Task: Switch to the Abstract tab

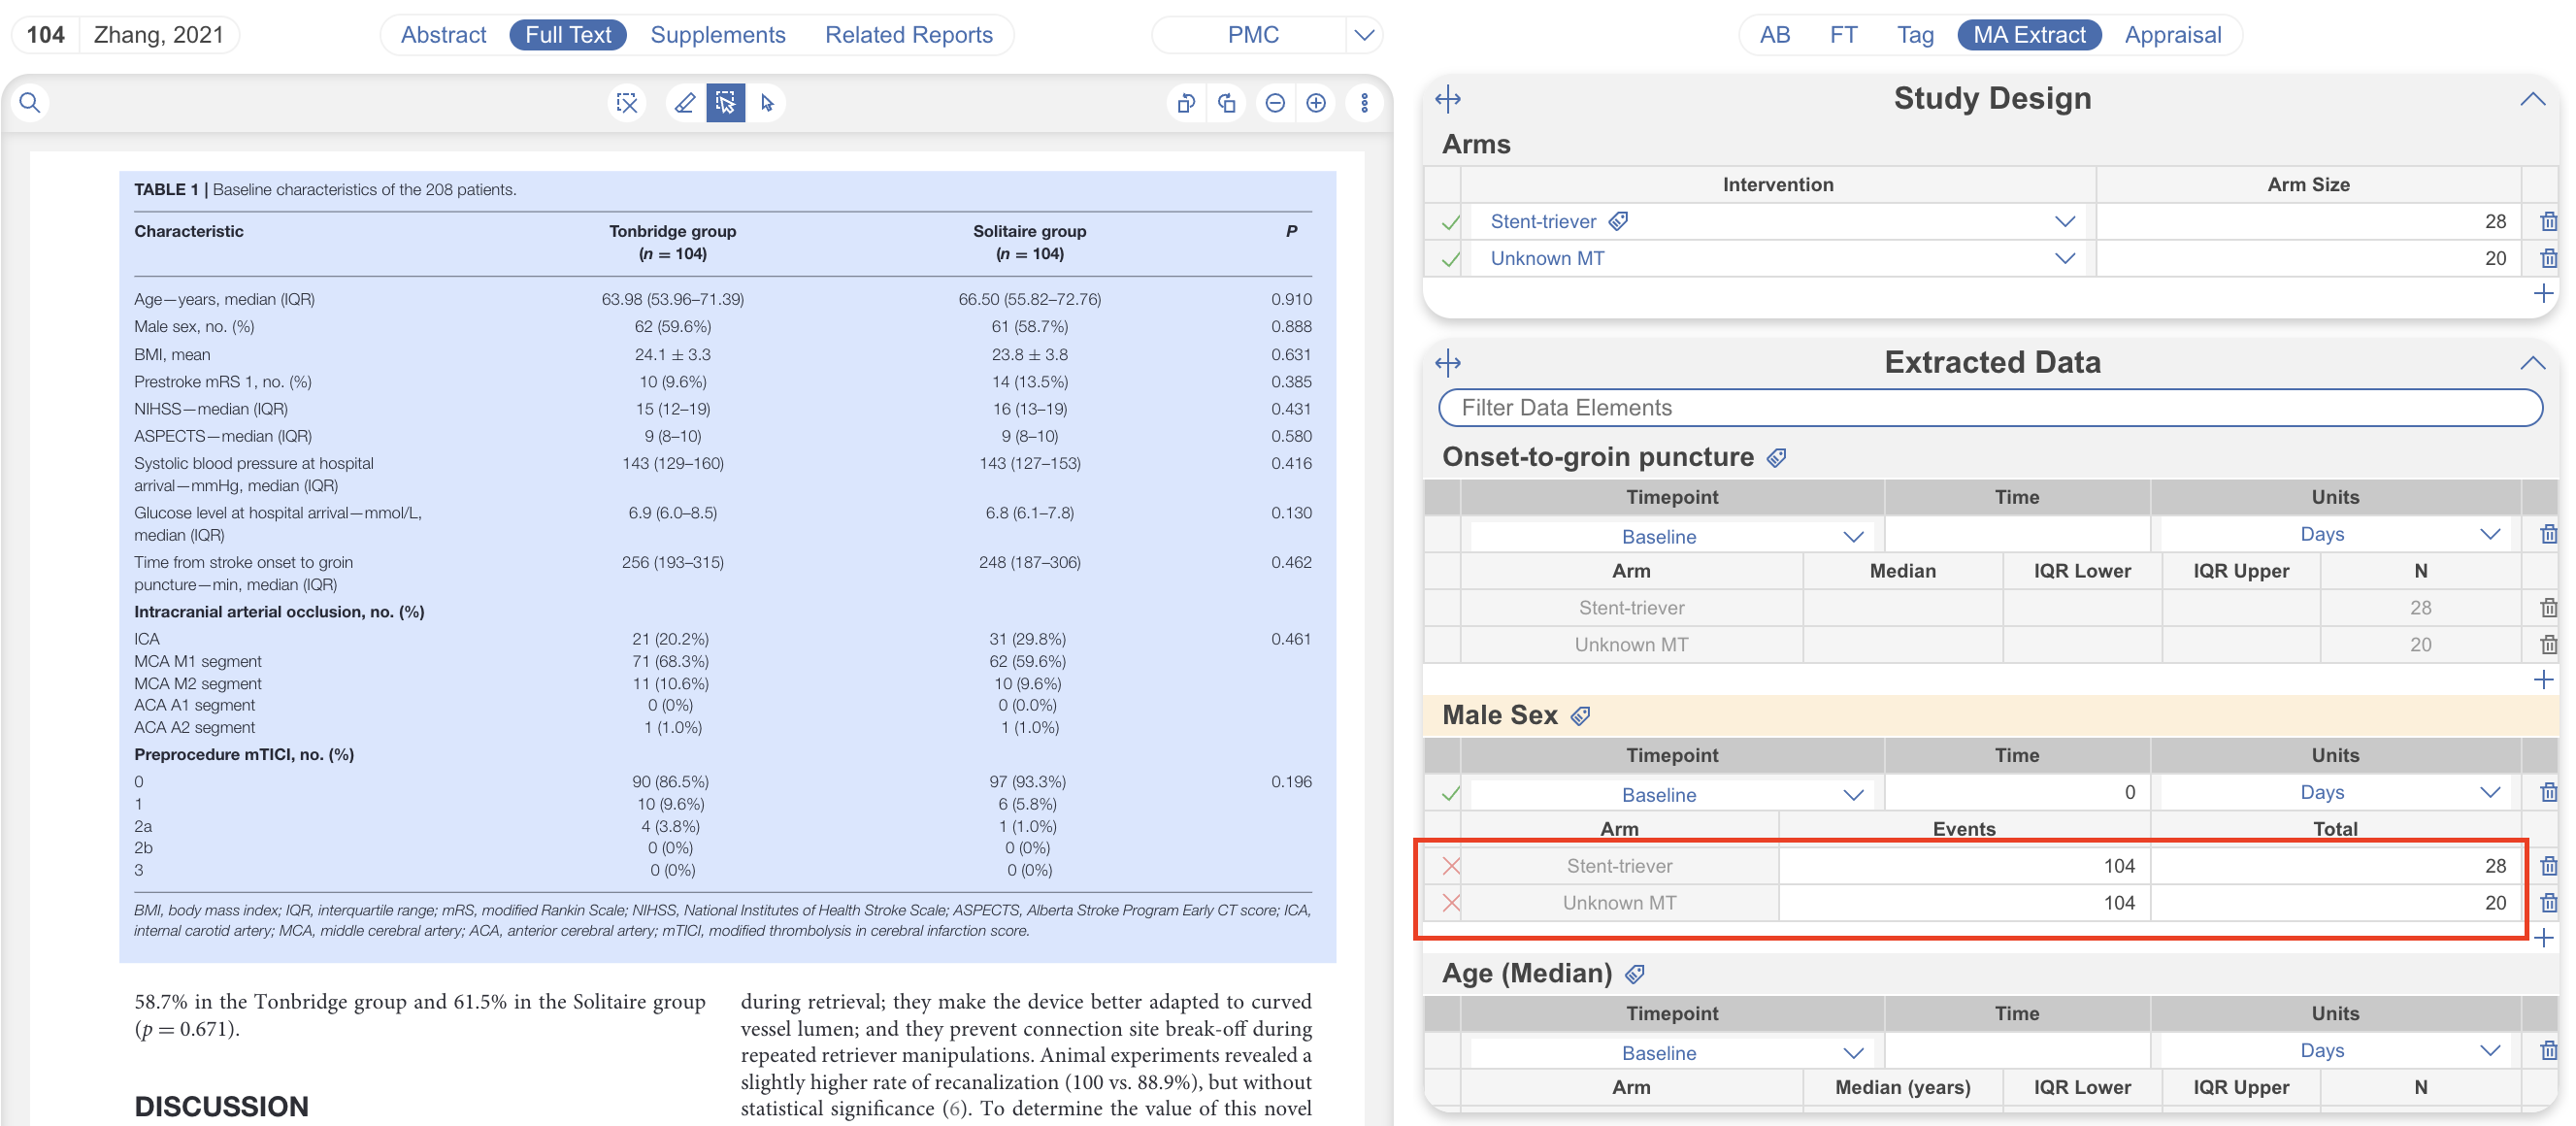Action: 443,35
